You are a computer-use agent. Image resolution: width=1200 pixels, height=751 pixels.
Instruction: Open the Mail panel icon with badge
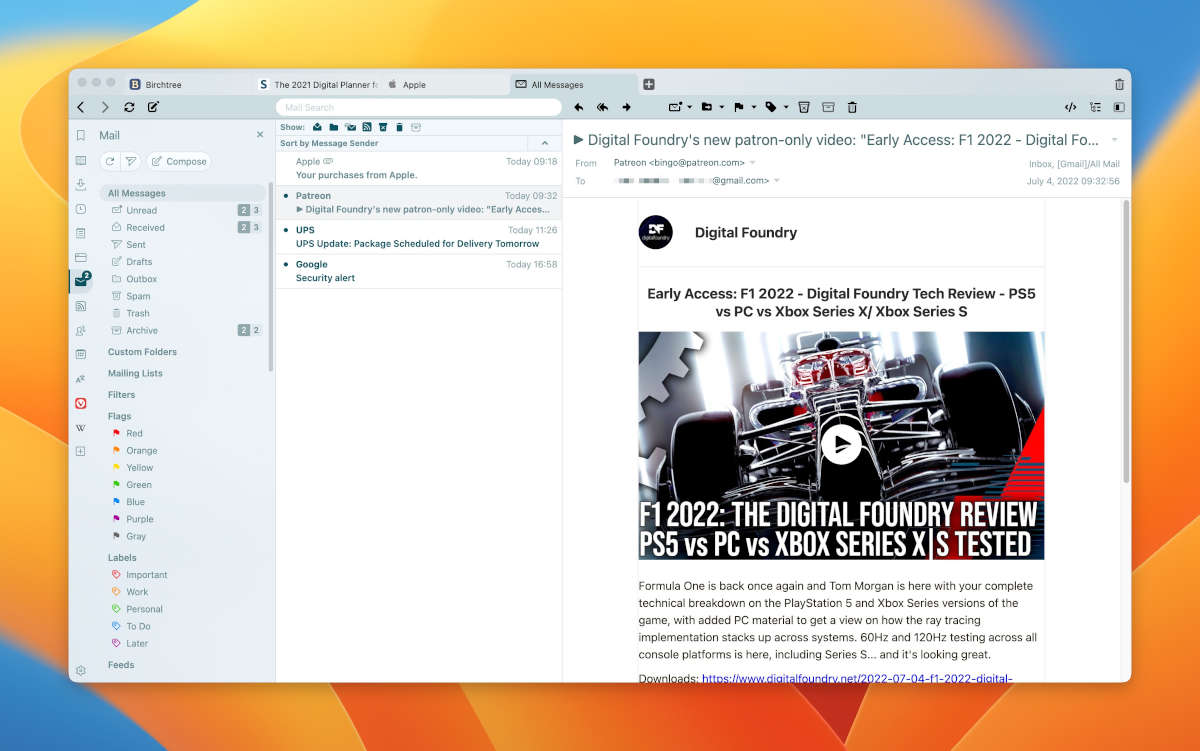pyautogui.click(x=81, y=281)
